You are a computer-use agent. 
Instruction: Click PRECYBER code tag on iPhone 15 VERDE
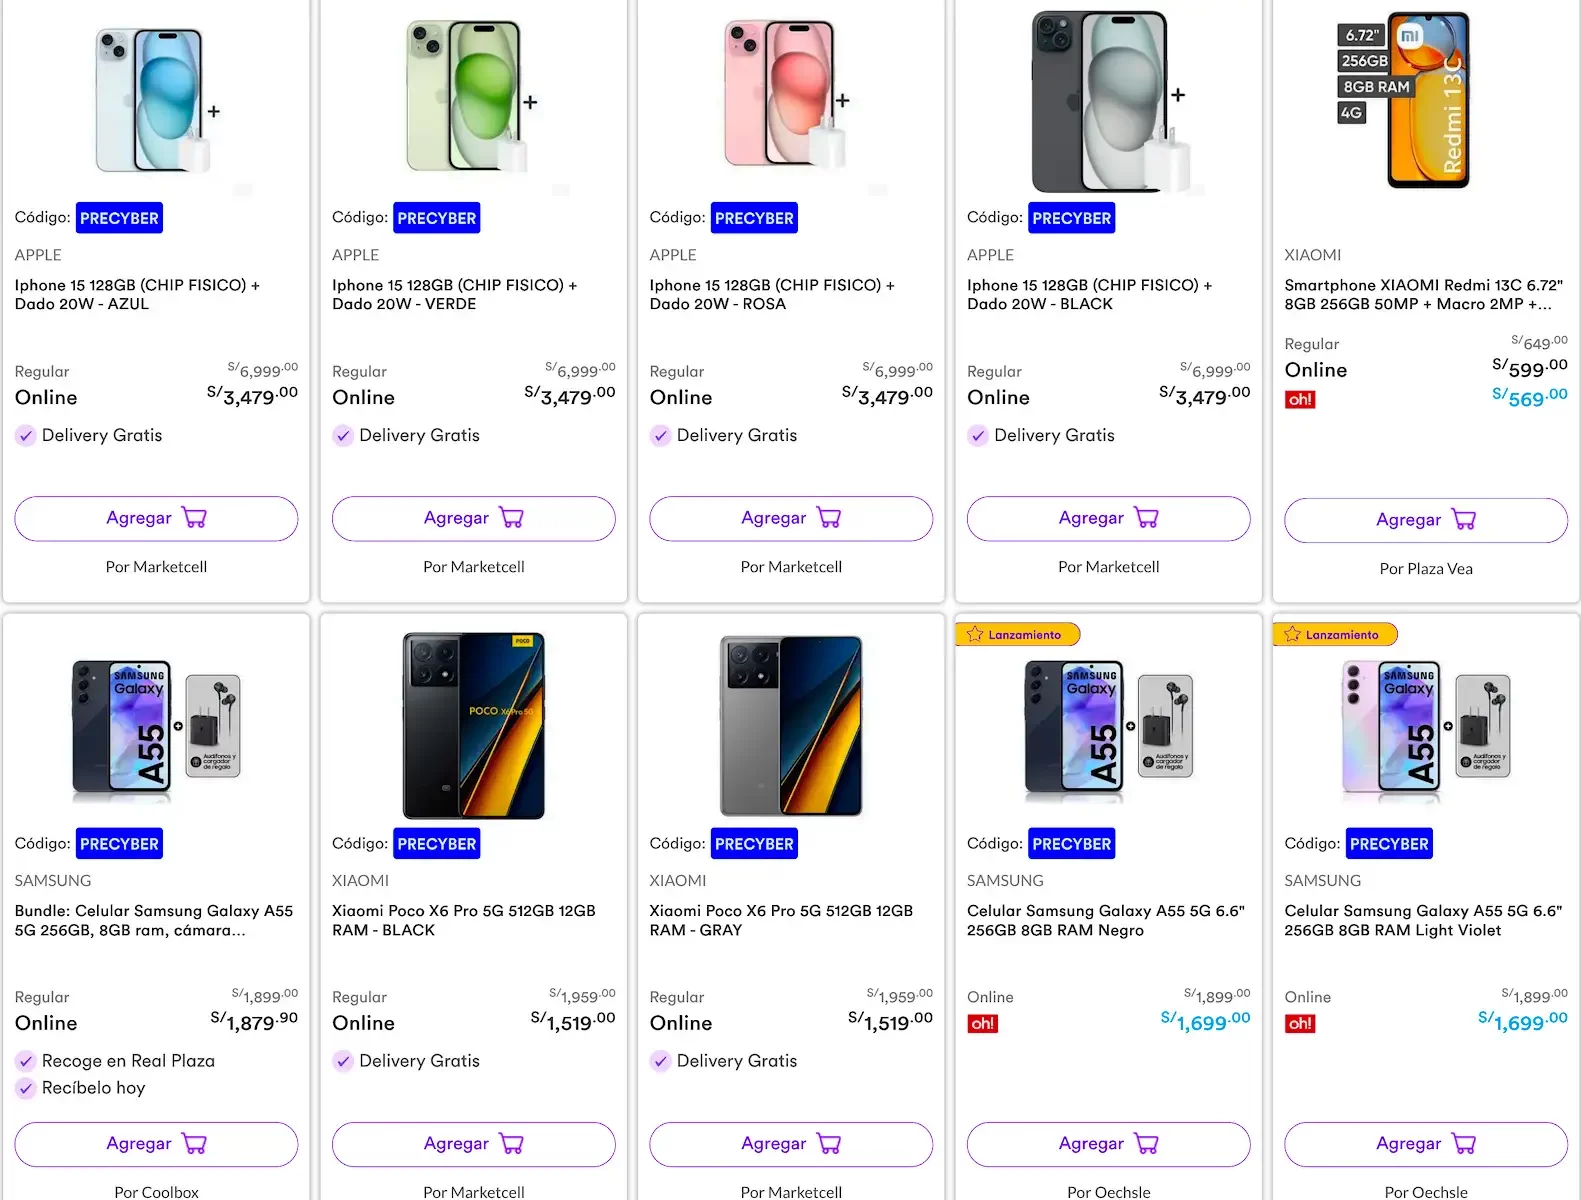436,218
